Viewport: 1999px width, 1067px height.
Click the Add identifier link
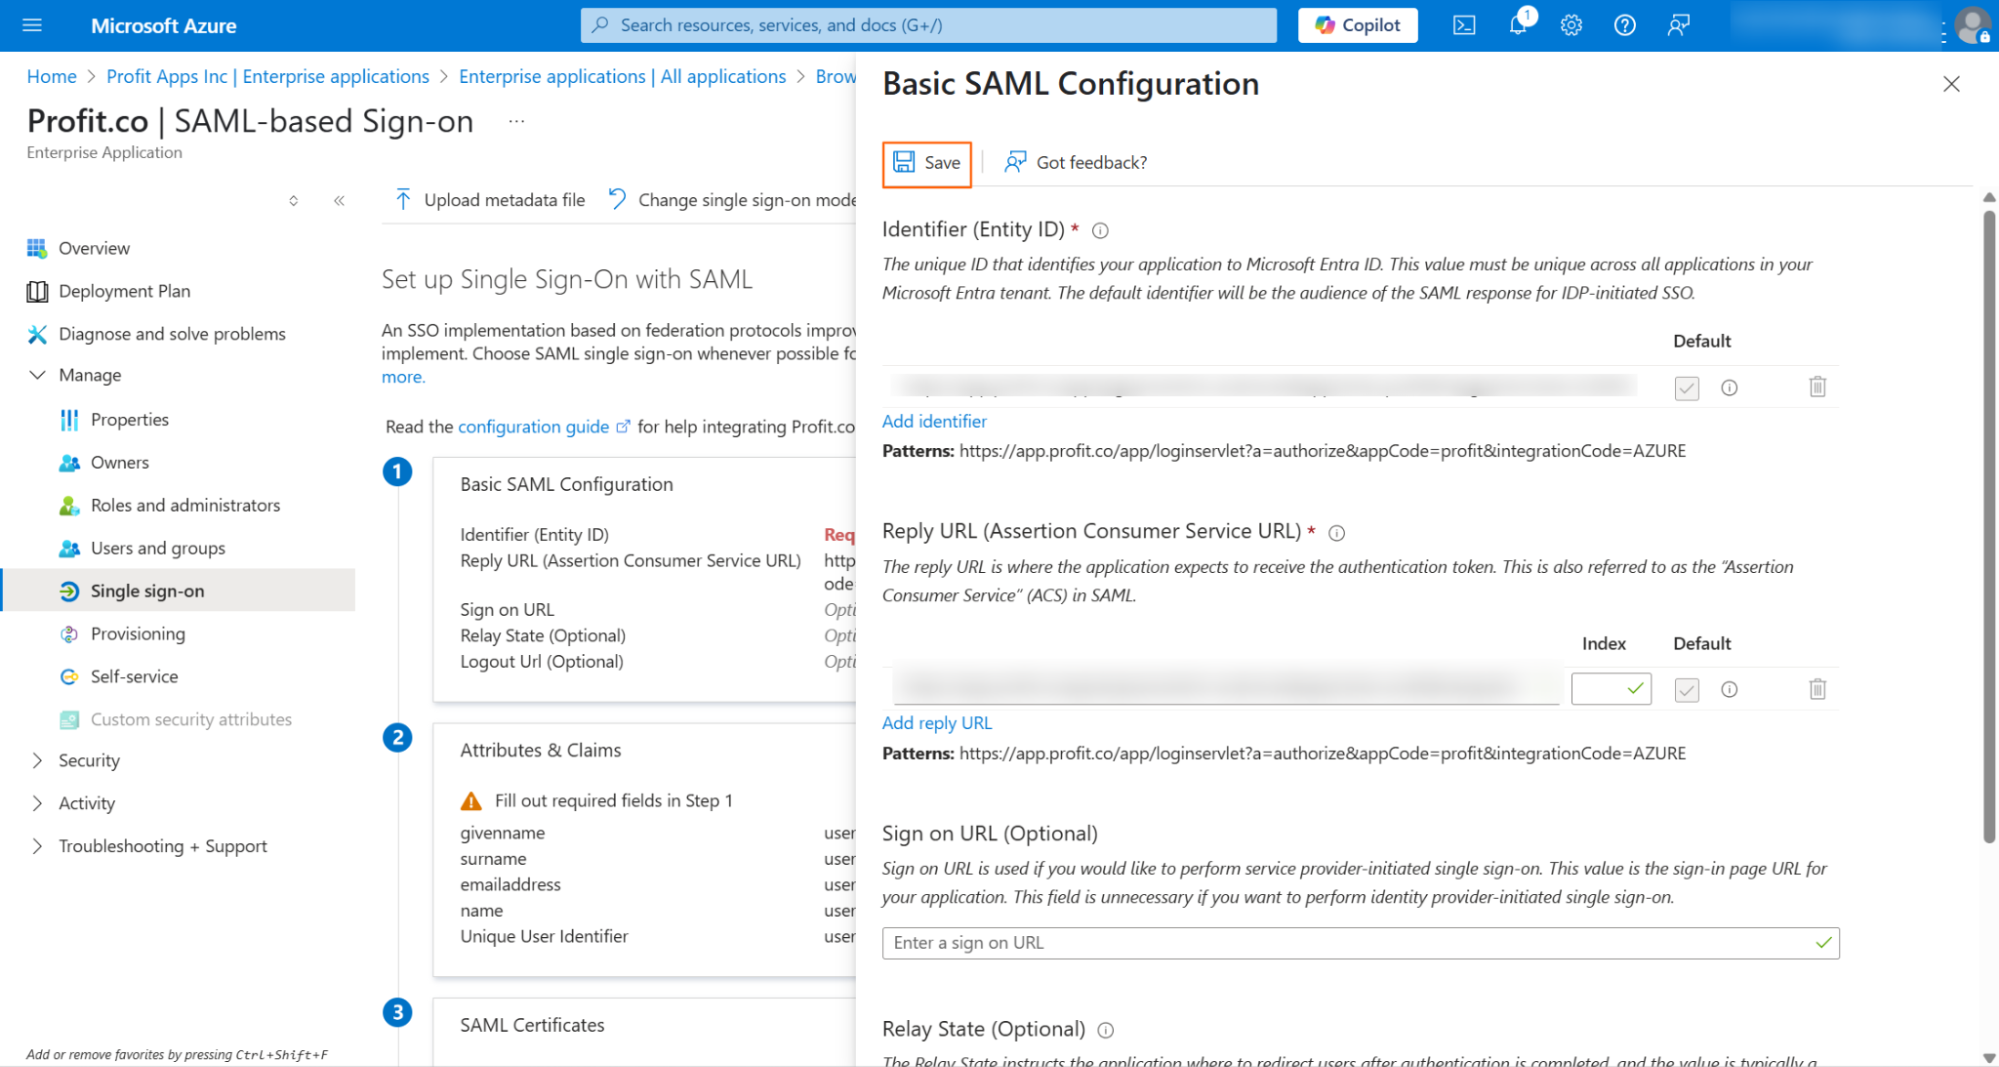[x=934, y=421]
